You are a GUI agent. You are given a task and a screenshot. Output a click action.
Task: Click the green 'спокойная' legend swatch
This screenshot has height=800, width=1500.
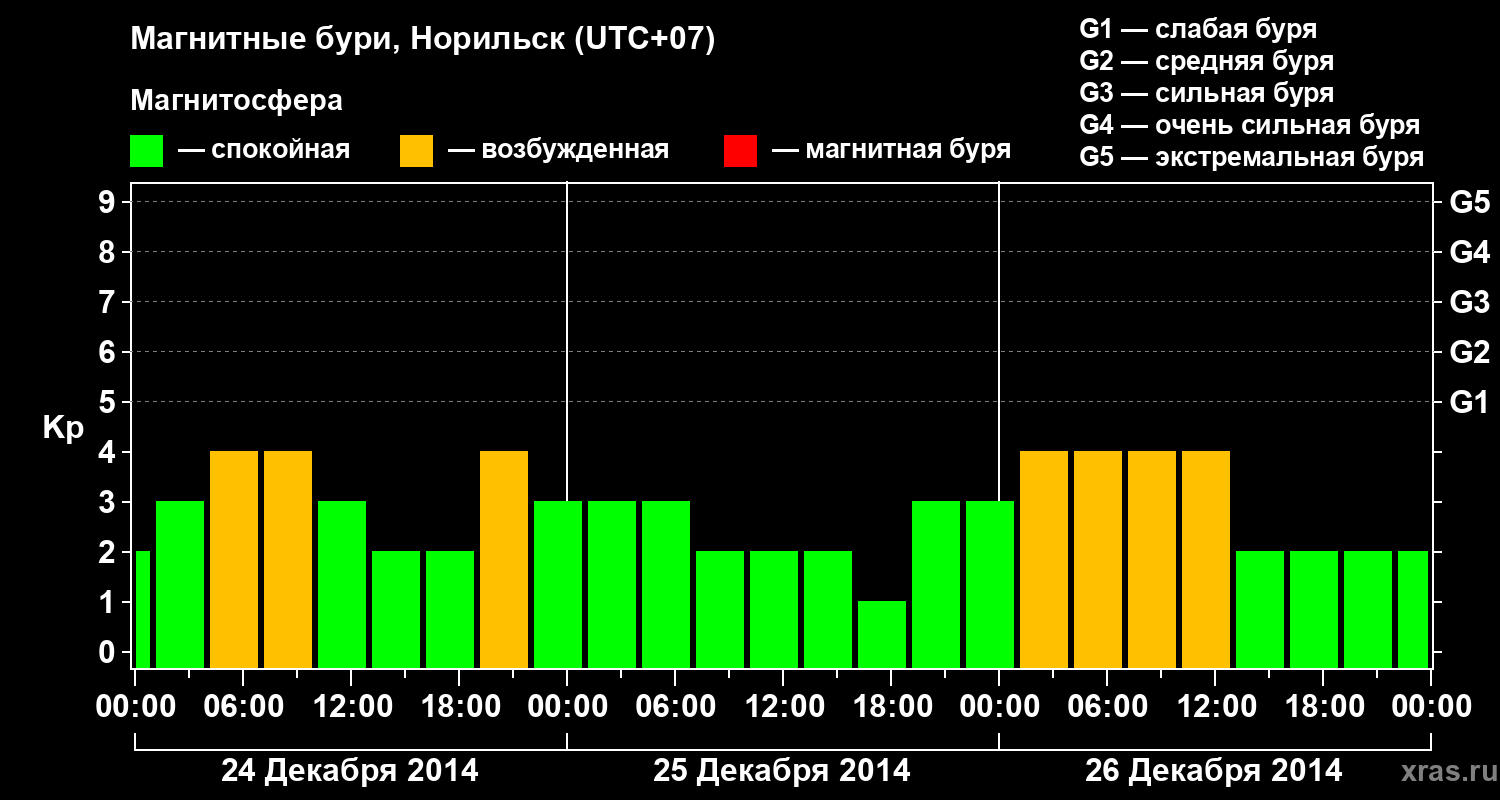147,151
